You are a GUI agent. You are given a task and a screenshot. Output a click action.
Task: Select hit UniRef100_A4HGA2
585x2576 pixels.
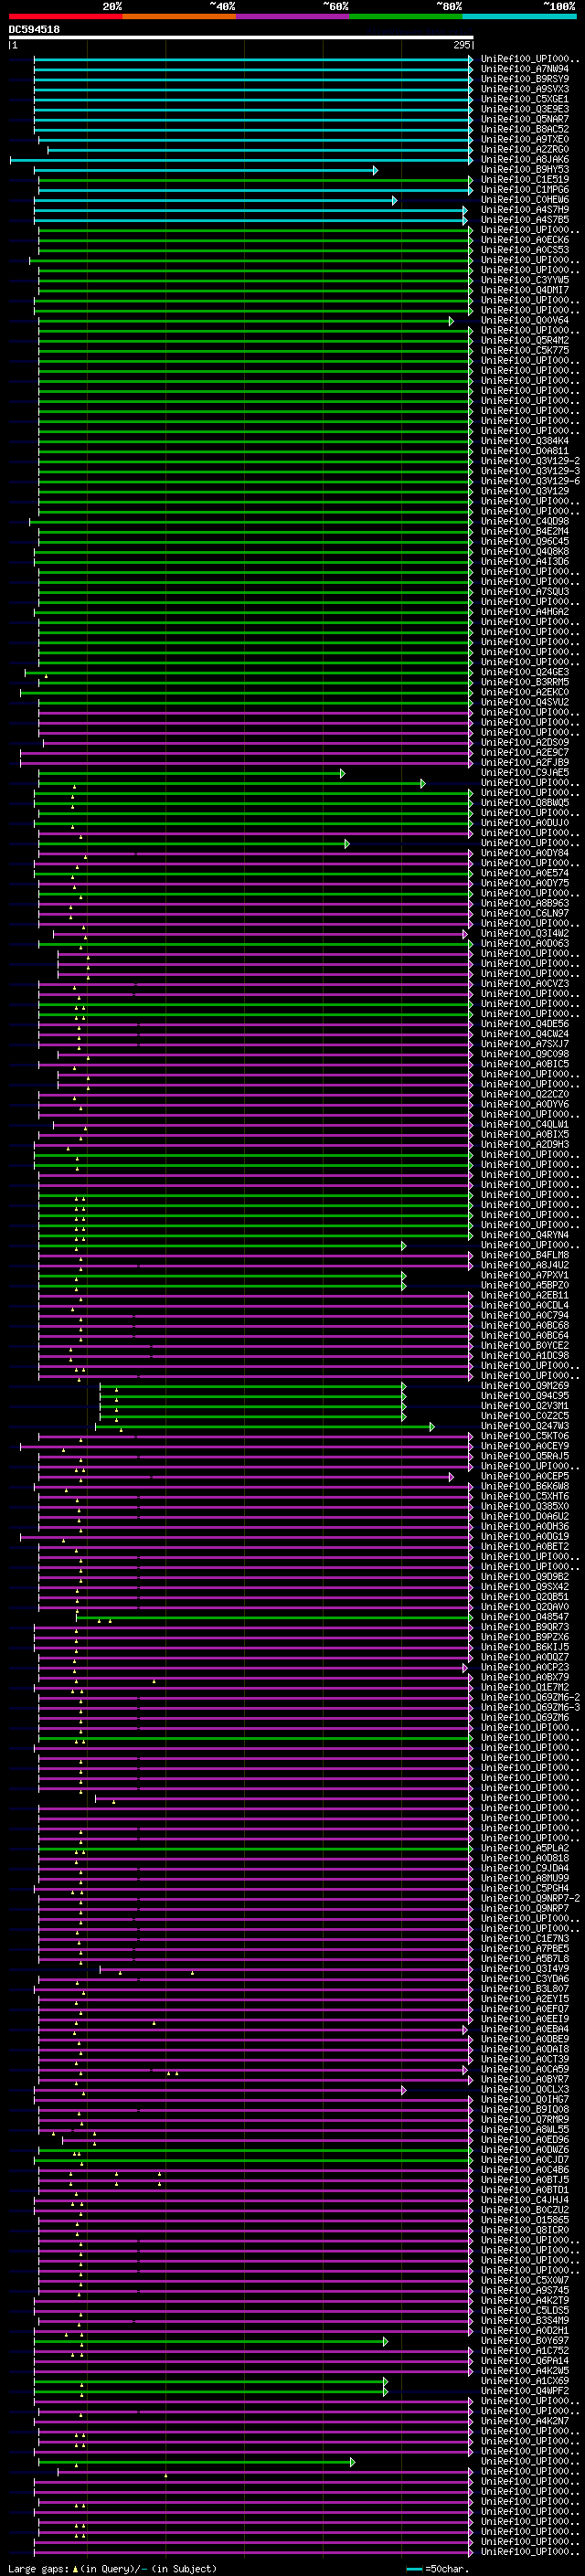click(x=525, y=612)
